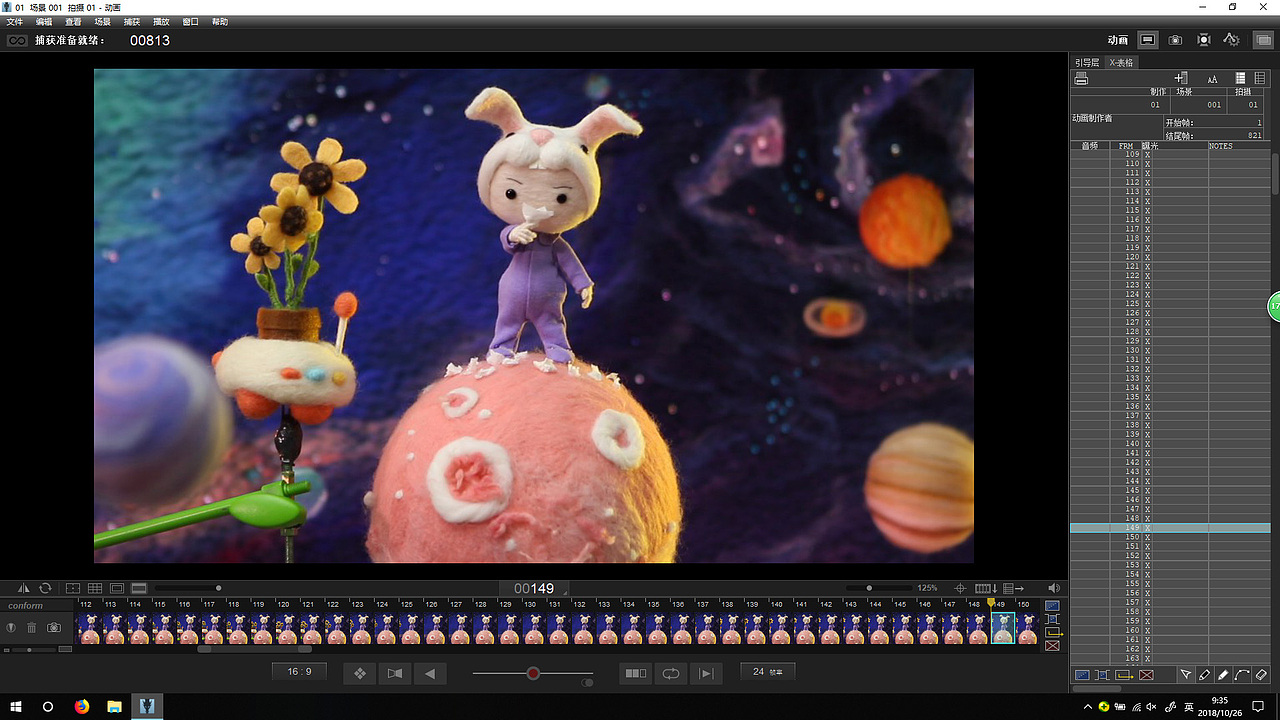
Task: Open the Arc motion control workspace
Action: 1232,40
